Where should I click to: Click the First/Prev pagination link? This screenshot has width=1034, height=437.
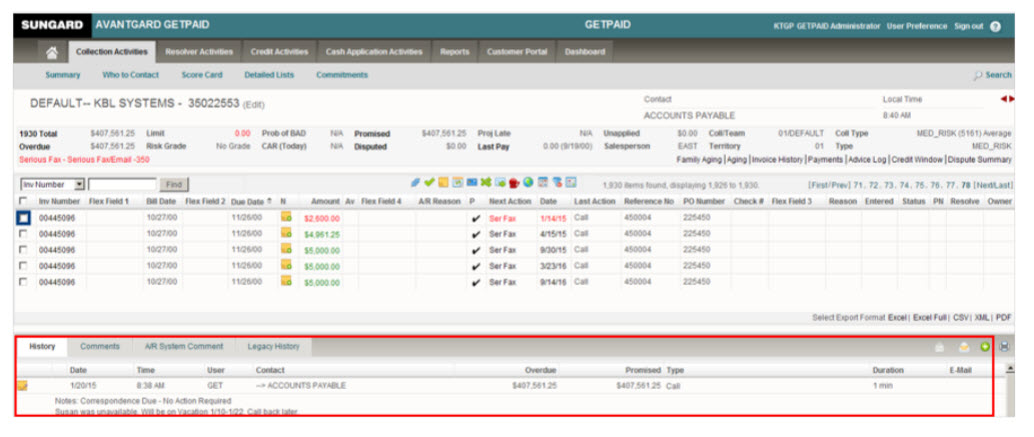pos(828,186)
